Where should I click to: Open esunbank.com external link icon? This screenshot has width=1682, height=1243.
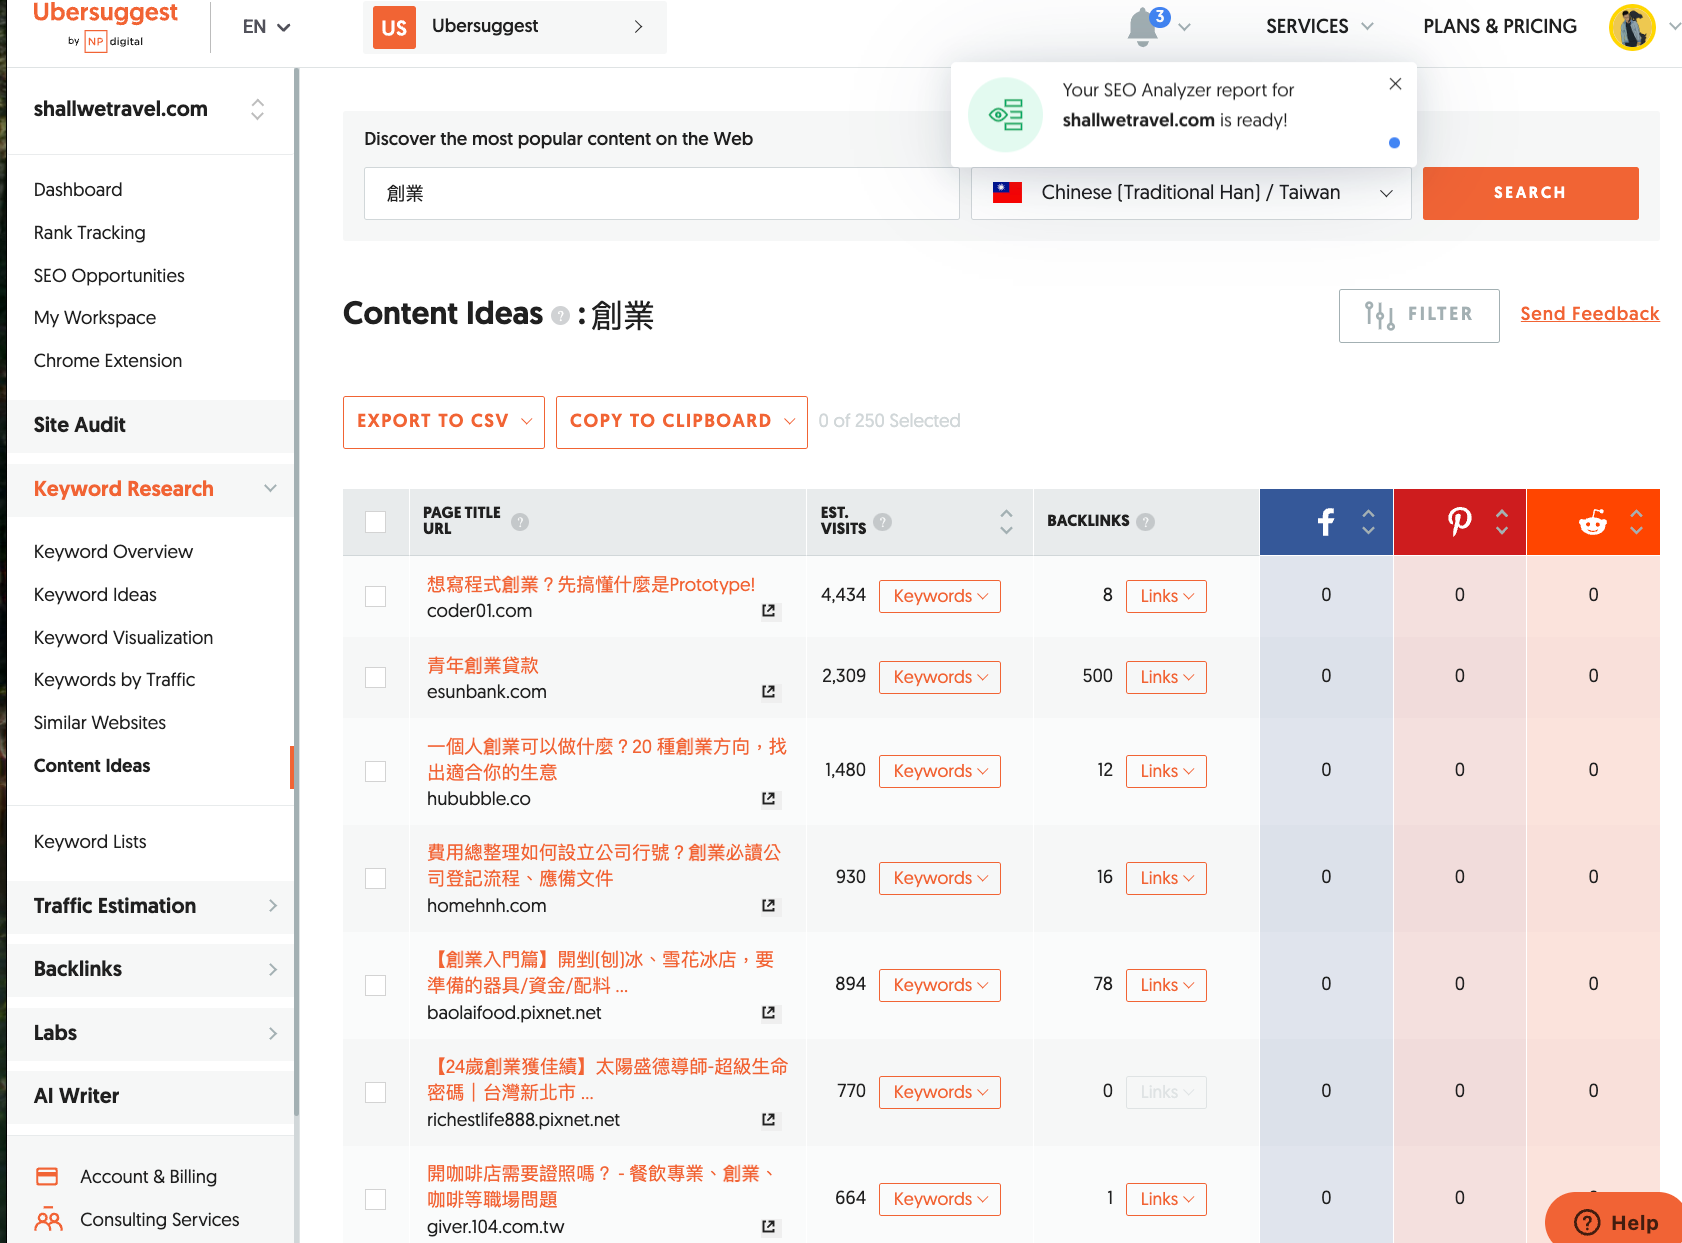pos(768,691)
